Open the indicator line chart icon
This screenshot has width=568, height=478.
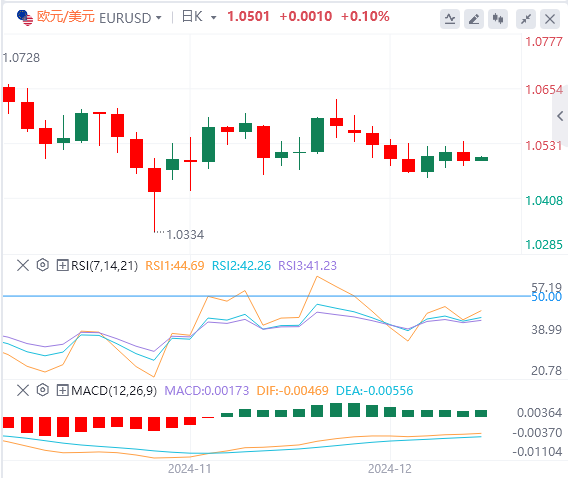[450, 19]
